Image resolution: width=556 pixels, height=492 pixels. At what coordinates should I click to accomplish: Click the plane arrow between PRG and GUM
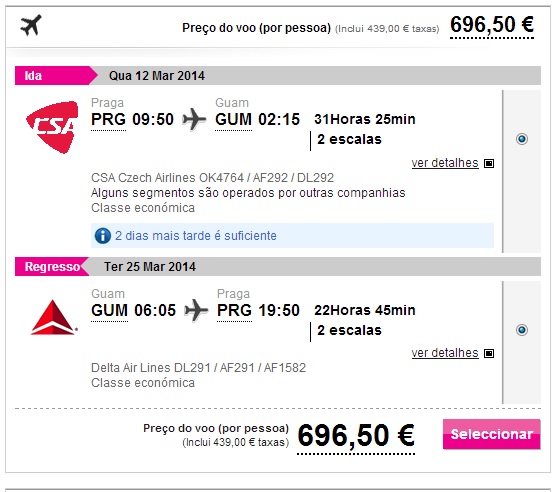click(194, 119)
